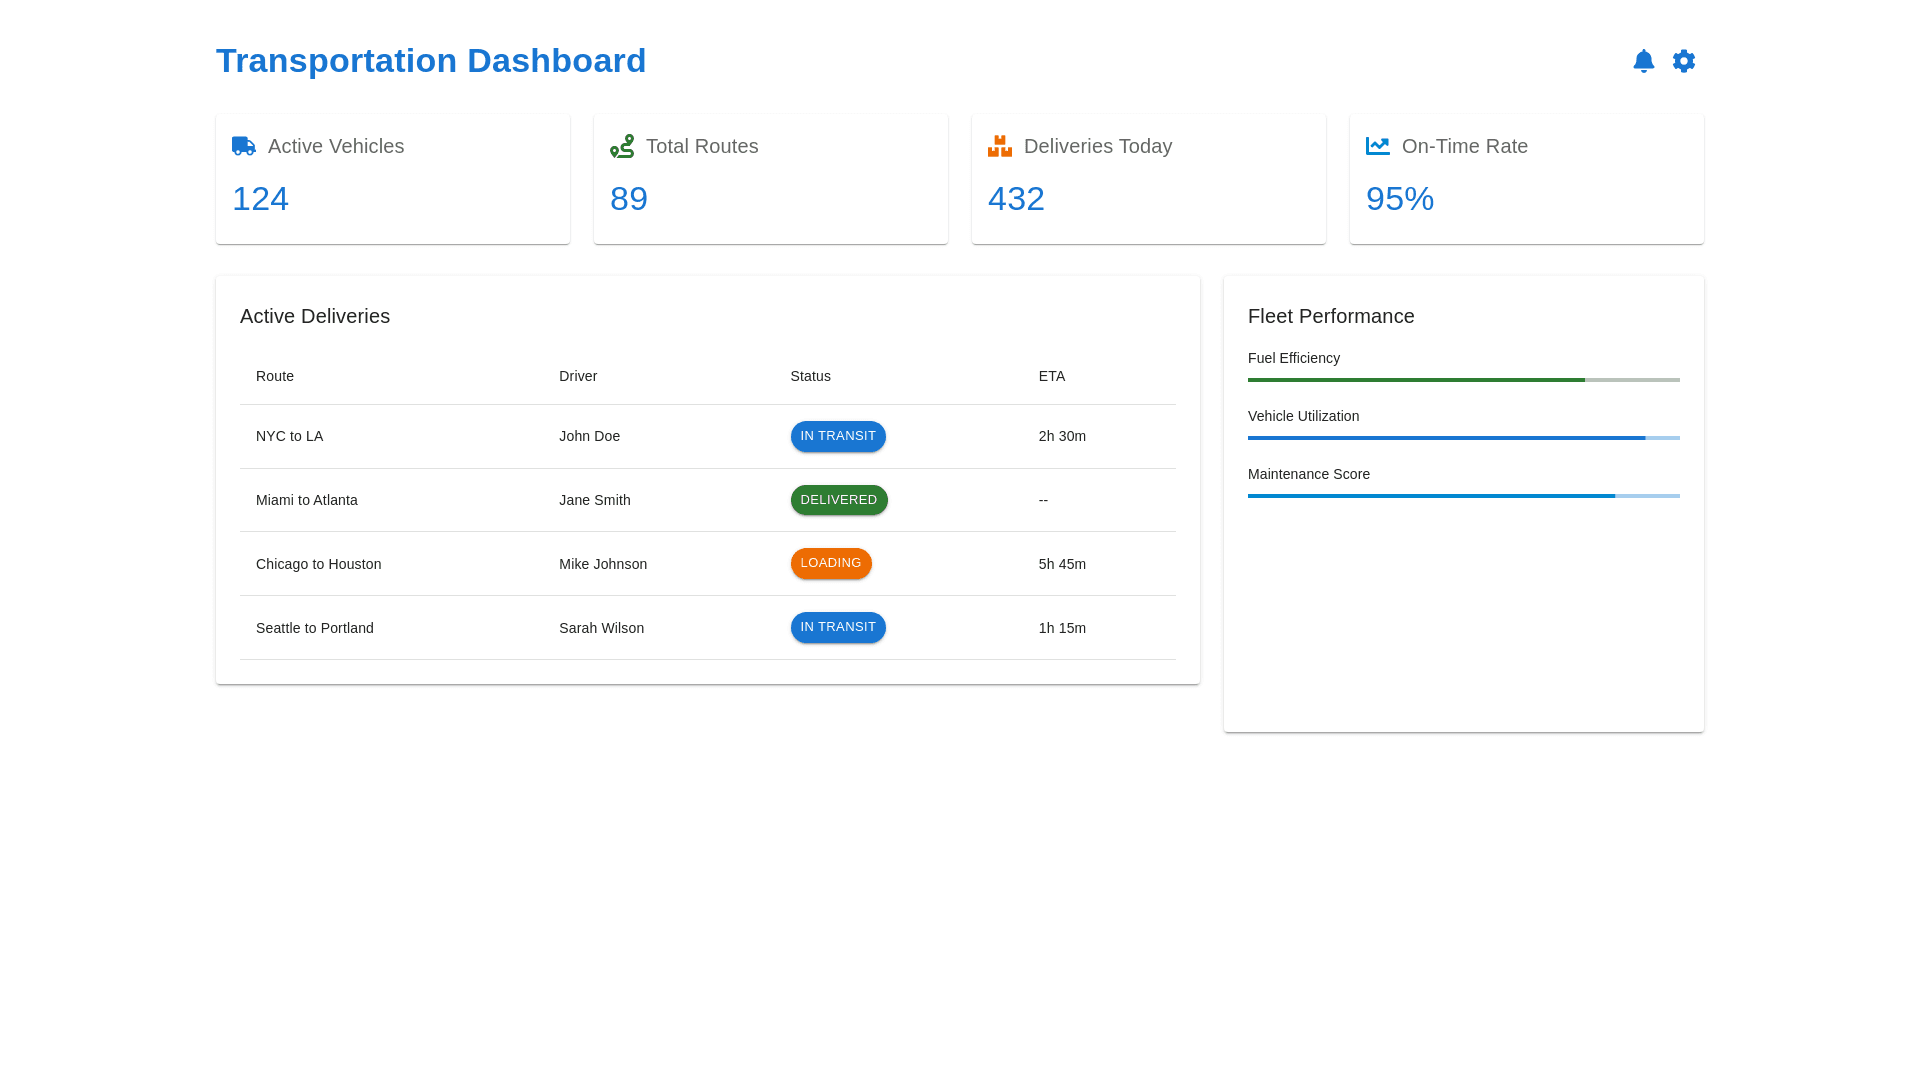
Task: Click the DELIVERED badge for Miami to Atlanta
Action: [839, 500]
